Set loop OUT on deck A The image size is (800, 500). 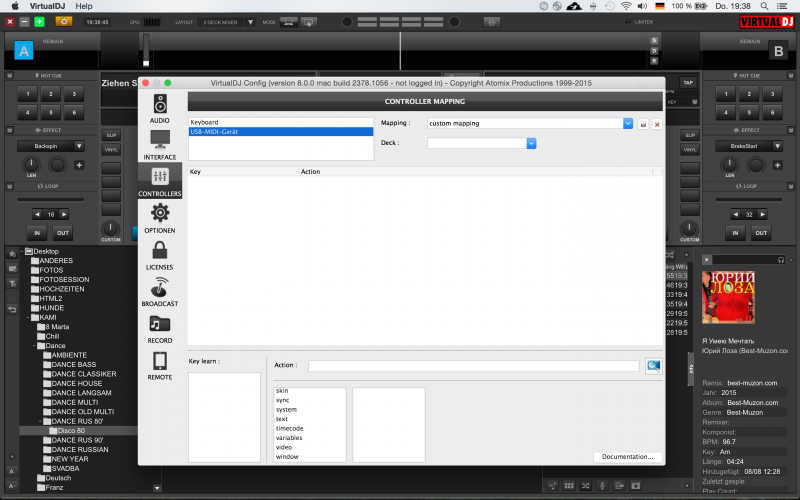pos(63,233)
